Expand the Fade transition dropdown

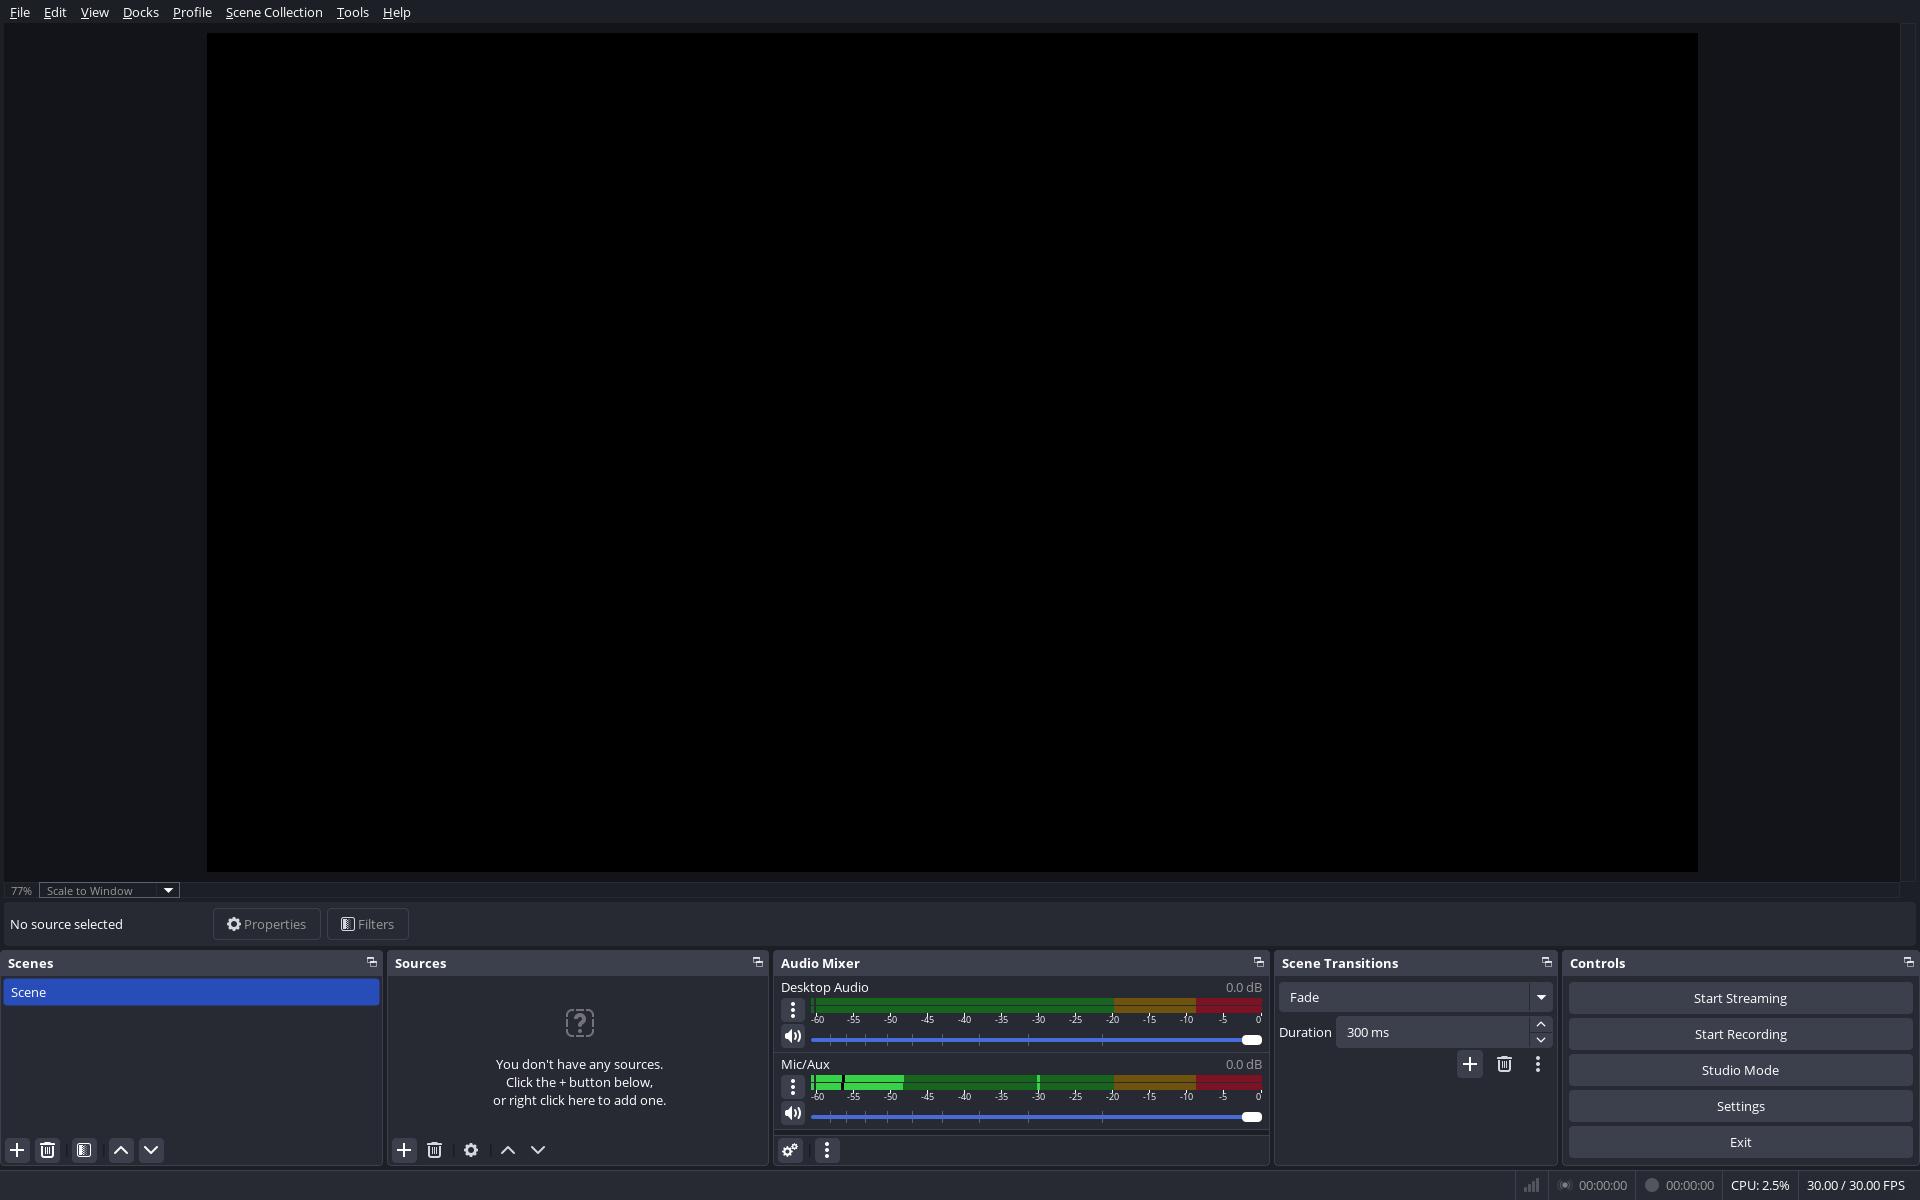pyautogui.click(x=1540, y=997)
